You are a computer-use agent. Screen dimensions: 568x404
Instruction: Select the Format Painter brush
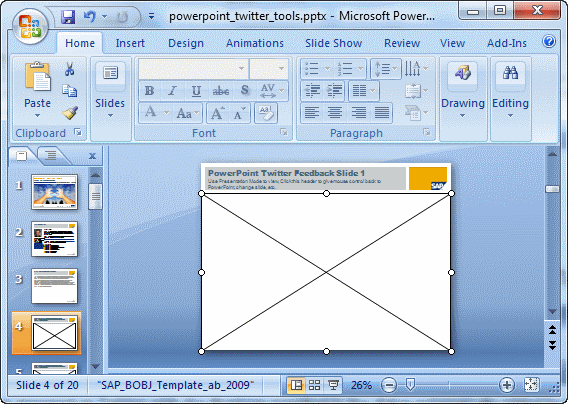pyautogui.click(x=70, y=113)
